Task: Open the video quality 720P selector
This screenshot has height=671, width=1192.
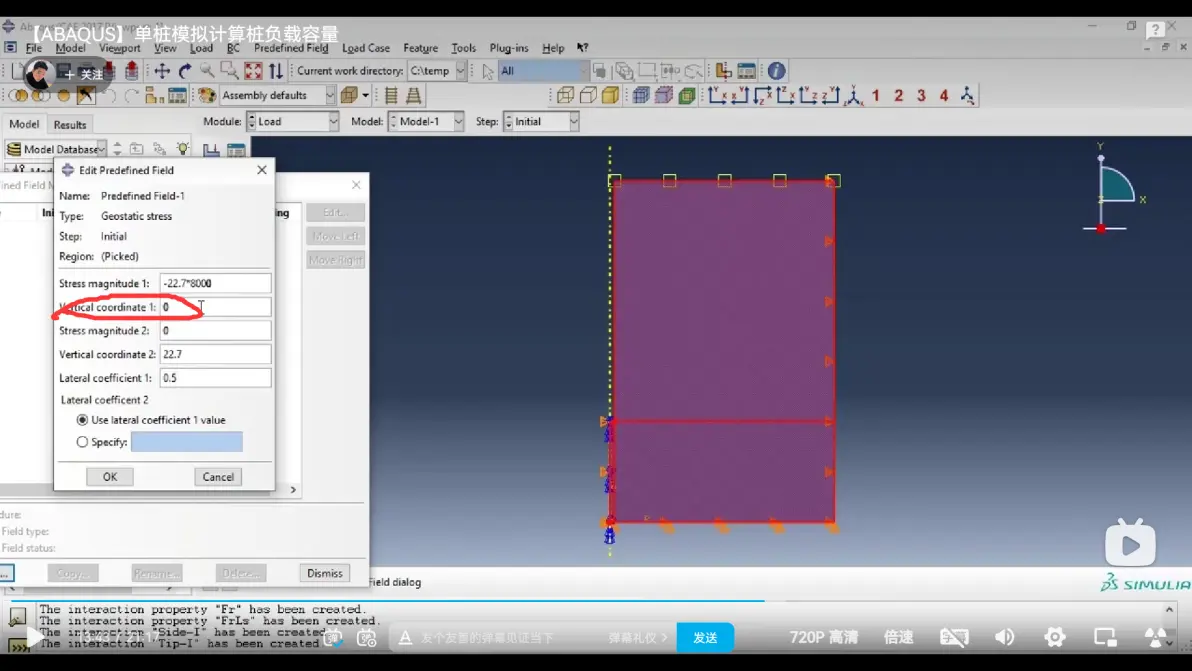Action: 823,637
